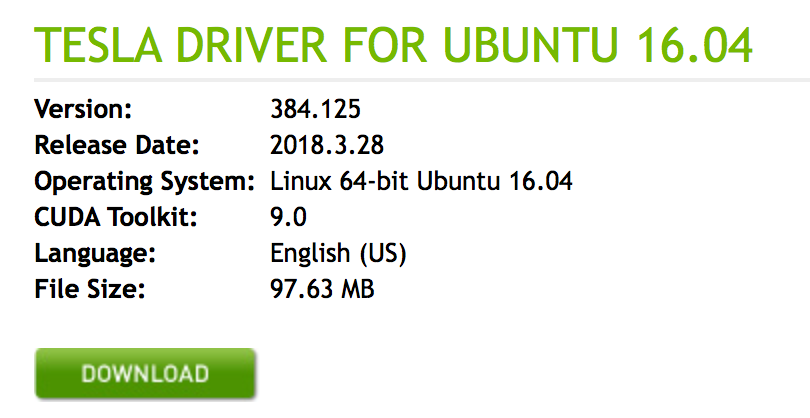Select the CUDA Toolkit value '9.0'
The height and width of the screenshot is (418, 810).
click(x=289, y=218)
